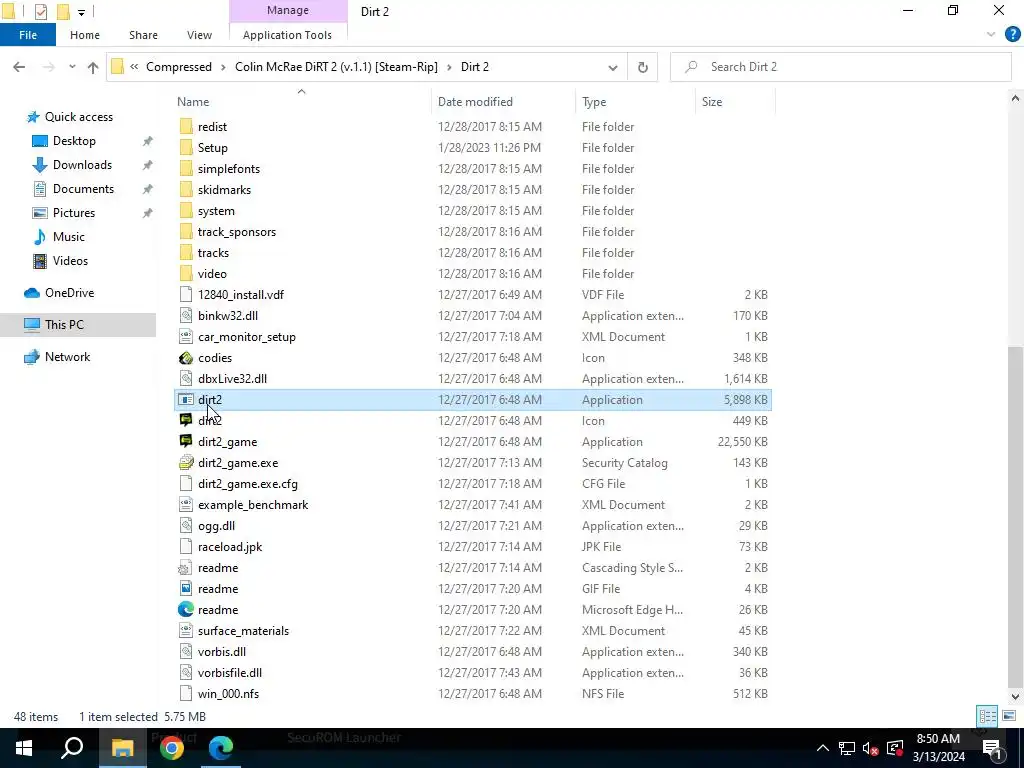Click the muted volume tray icon
Screen dimensions: 1024x768
(870, 748)
